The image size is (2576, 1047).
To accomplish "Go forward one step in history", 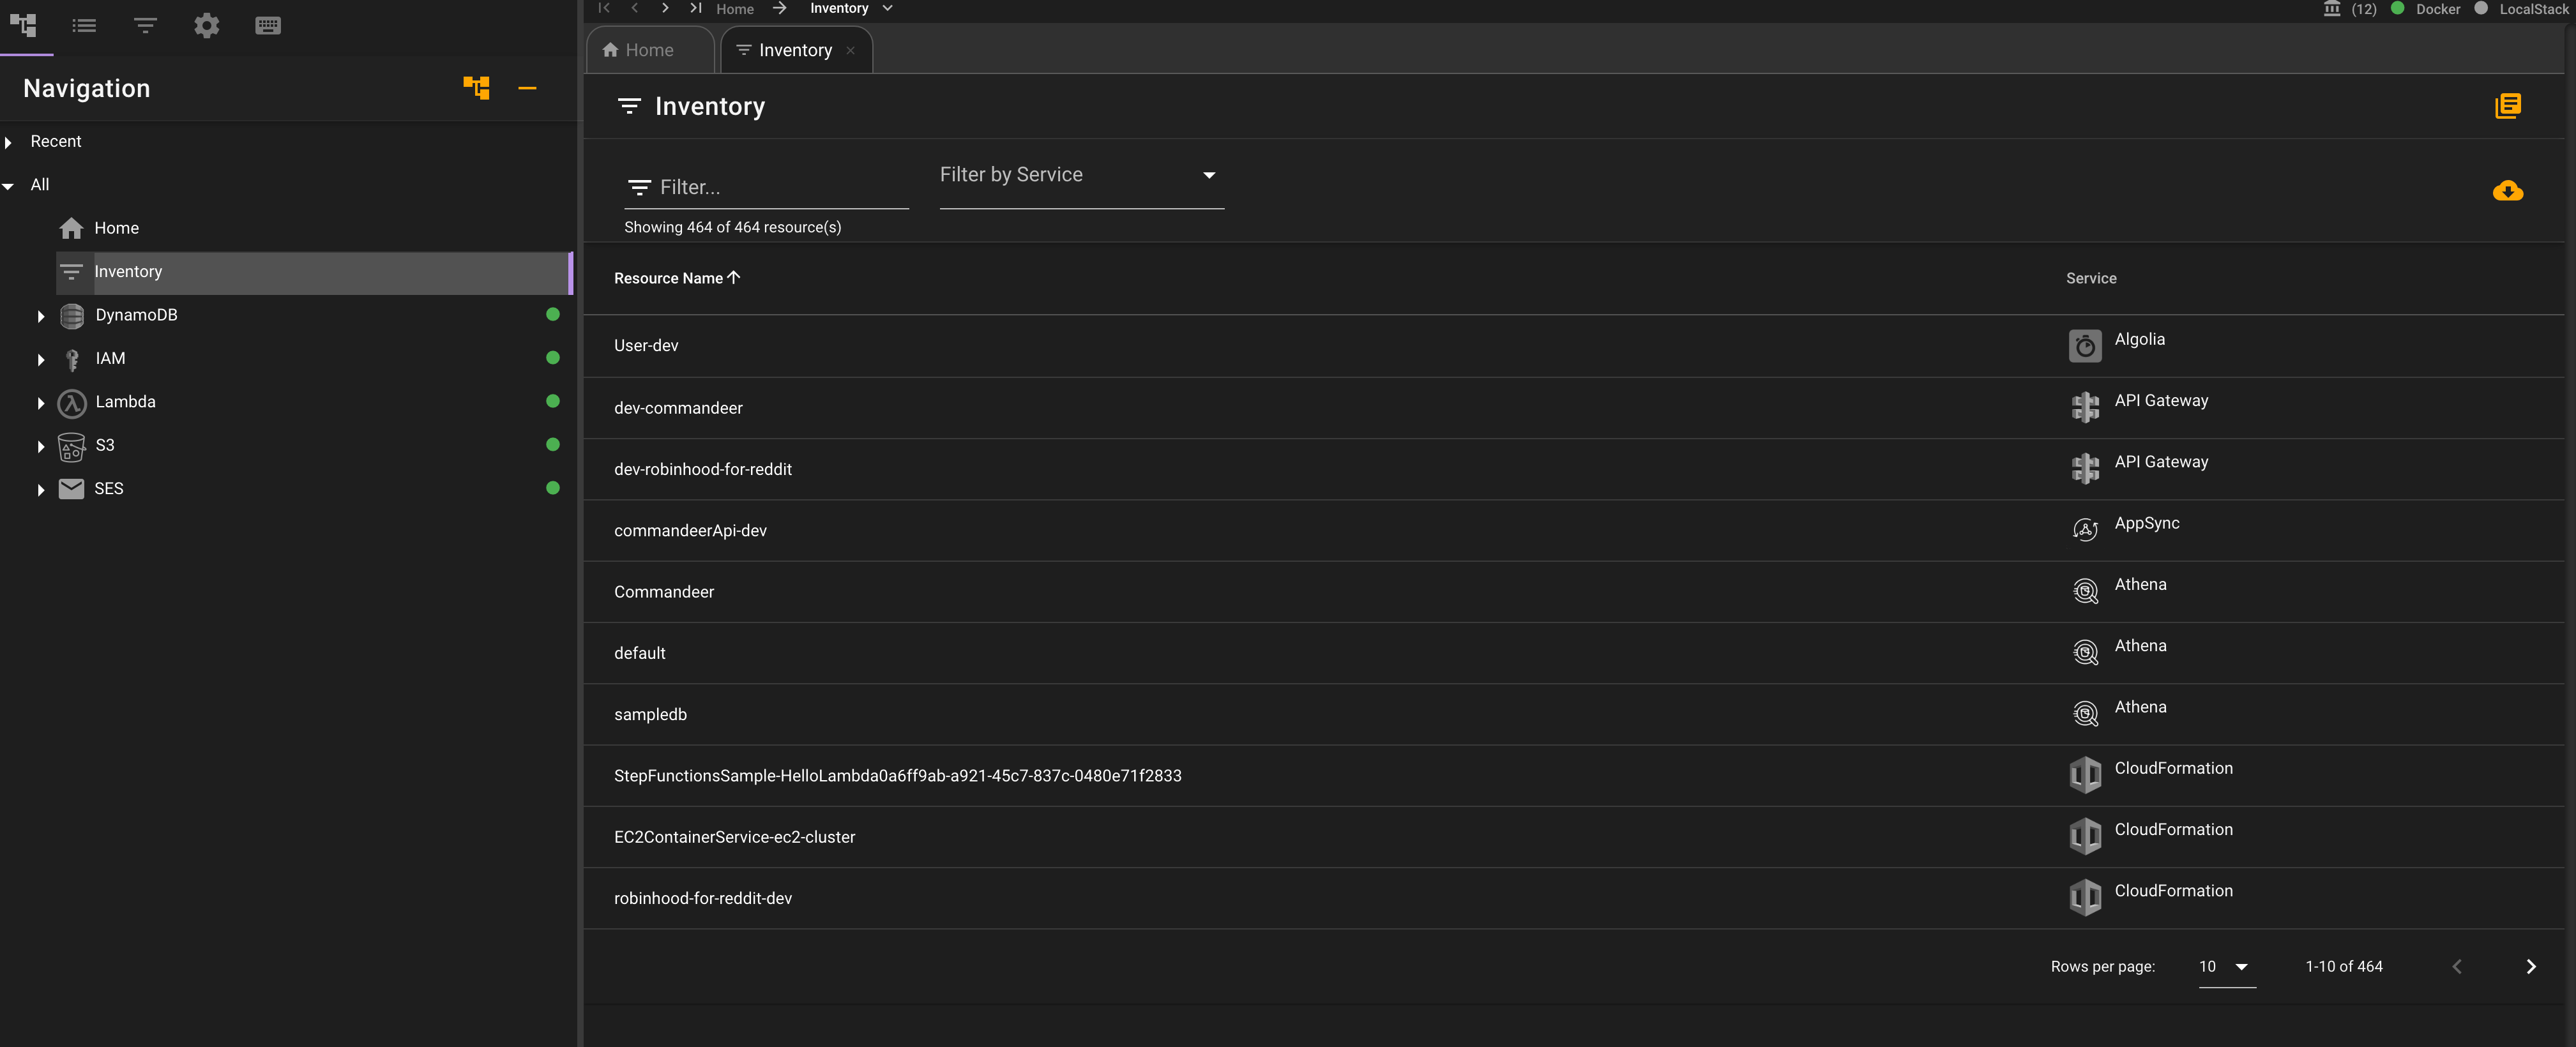I will [665, 8].
